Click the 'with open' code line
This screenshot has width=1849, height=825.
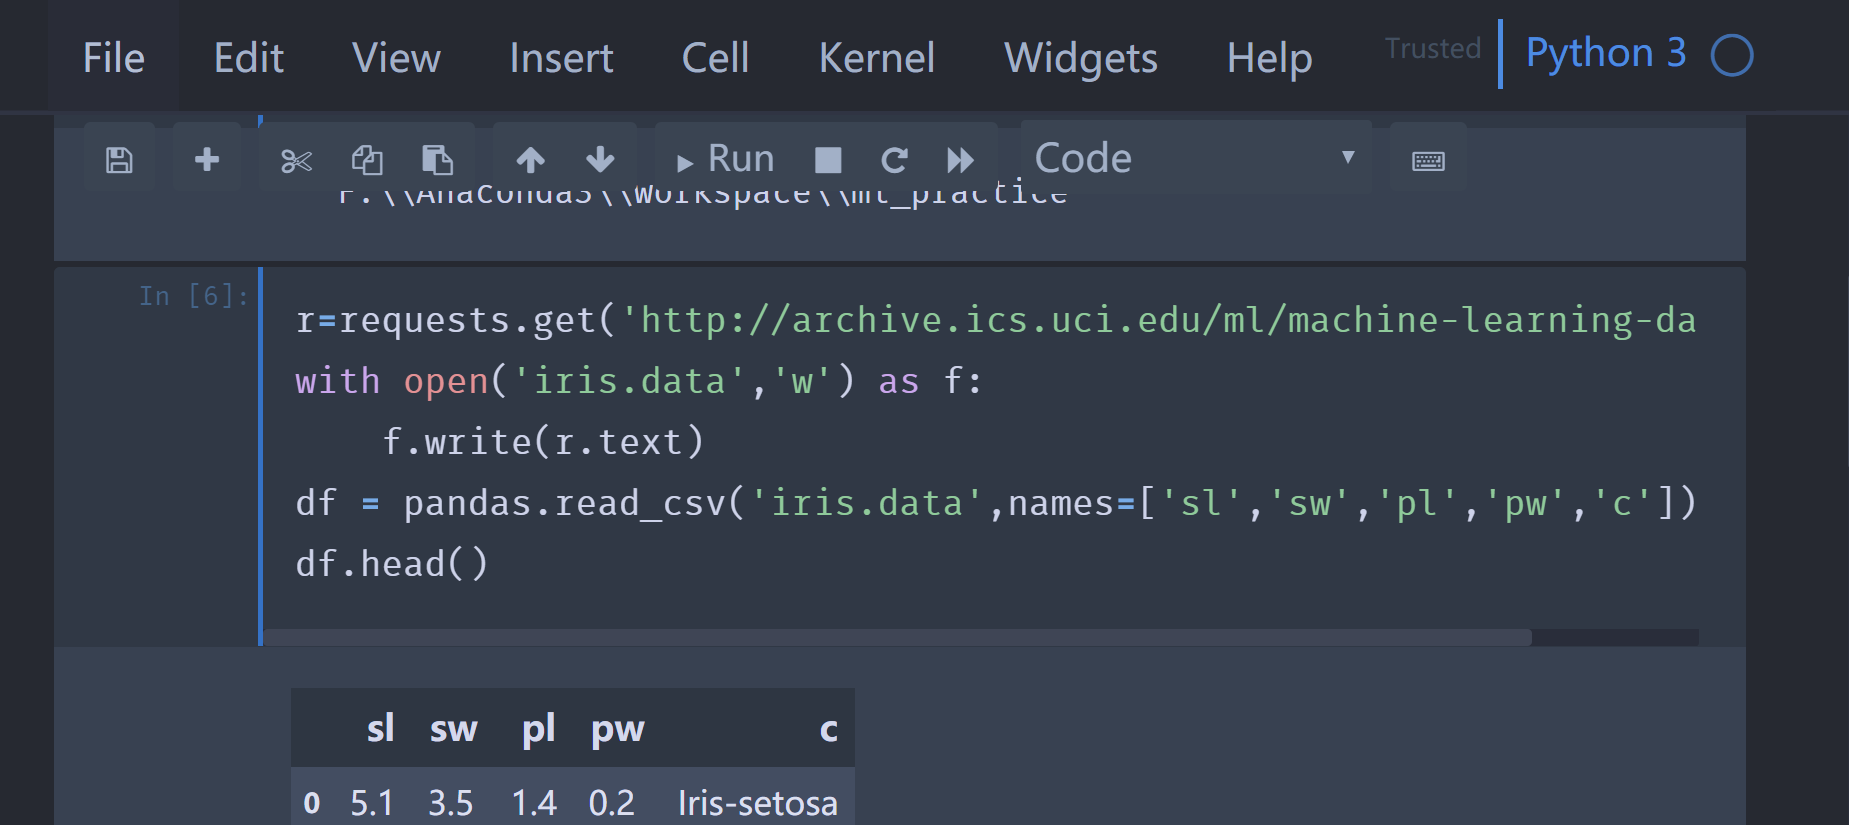click(639, 381)
